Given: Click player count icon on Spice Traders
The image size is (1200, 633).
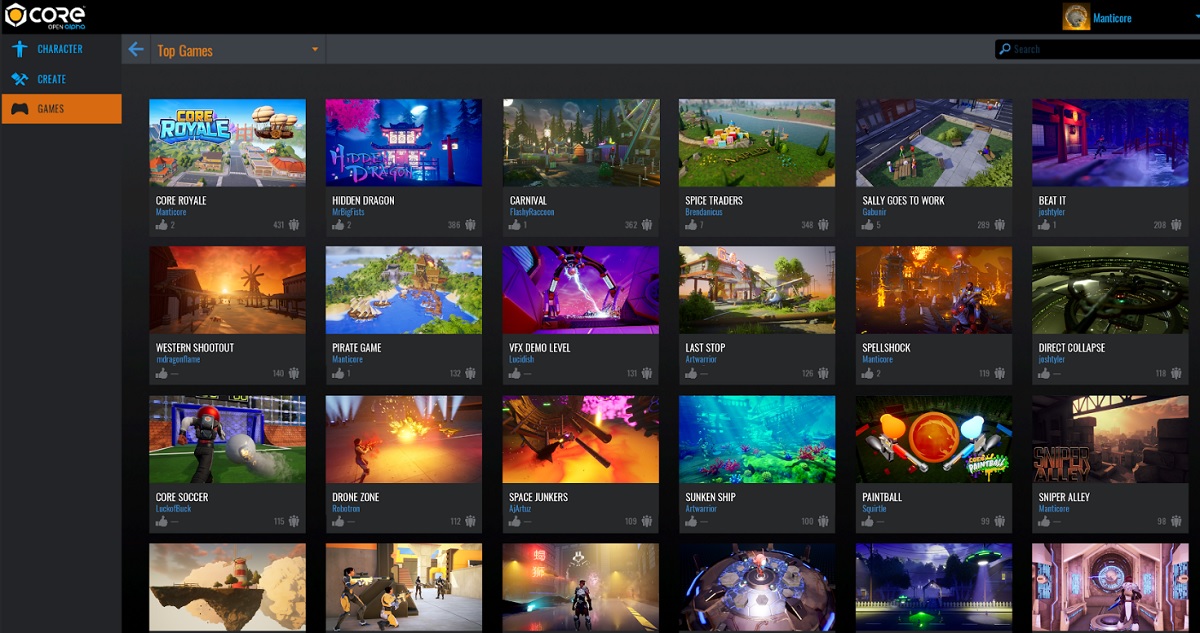Looking at the screenshot, I should [824, 225].
